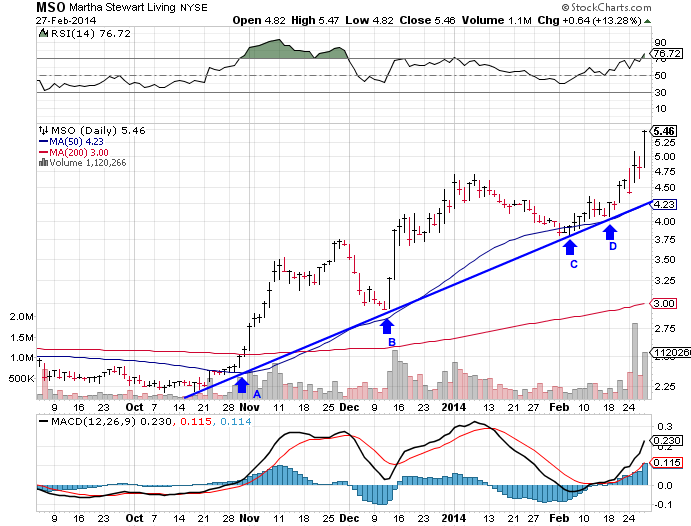Click the Feb date label under the MACD panel
The image size is (691, 526).
pyautogui.click(x=559, y=518)
